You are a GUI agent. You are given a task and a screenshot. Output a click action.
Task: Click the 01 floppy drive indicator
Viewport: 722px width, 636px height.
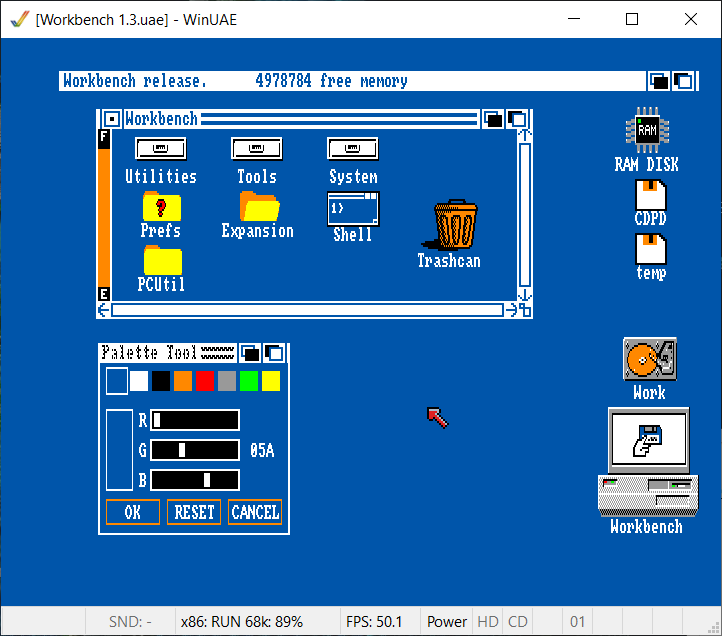click(x=577, y=622)
